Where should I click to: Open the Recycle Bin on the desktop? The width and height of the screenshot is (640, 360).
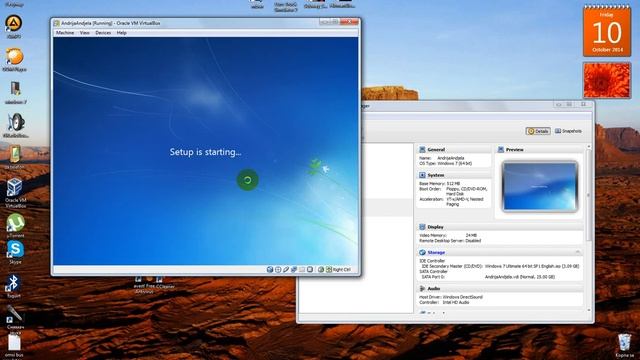[x=624, y=345]
